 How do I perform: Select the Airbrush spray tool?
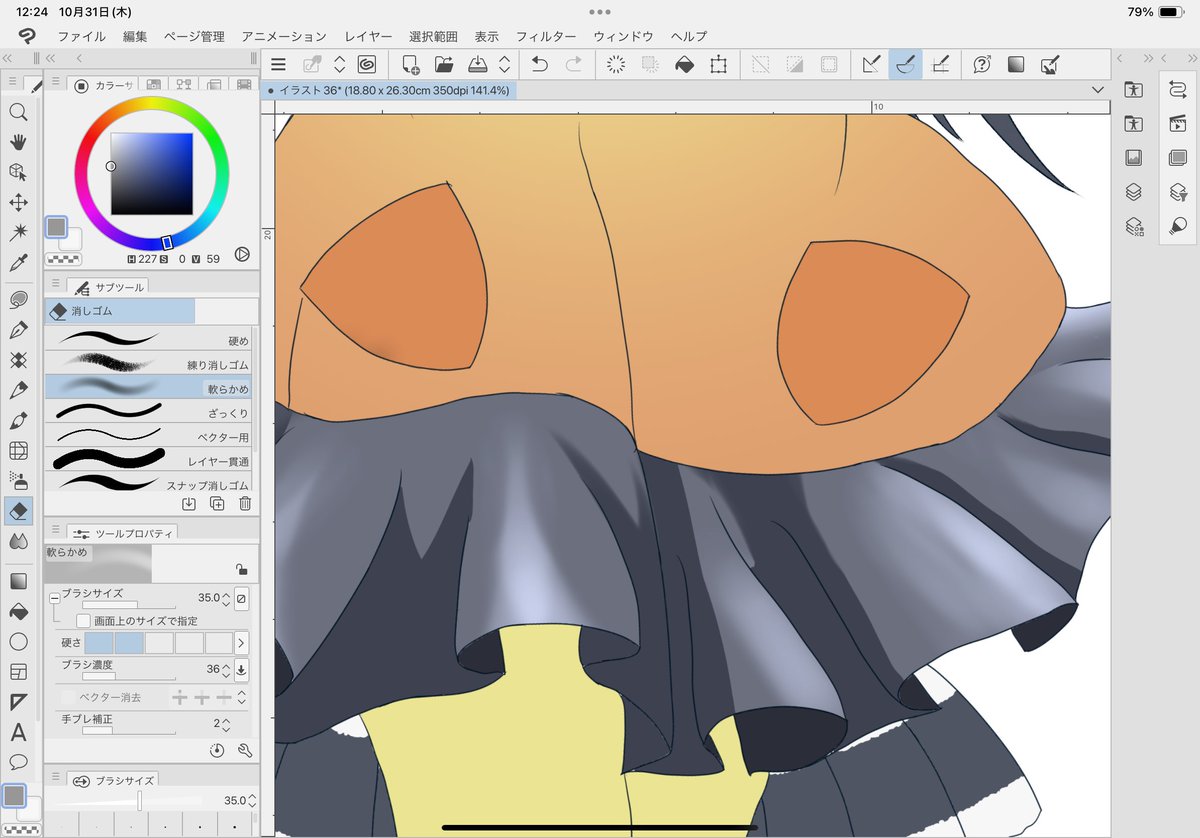18,480
